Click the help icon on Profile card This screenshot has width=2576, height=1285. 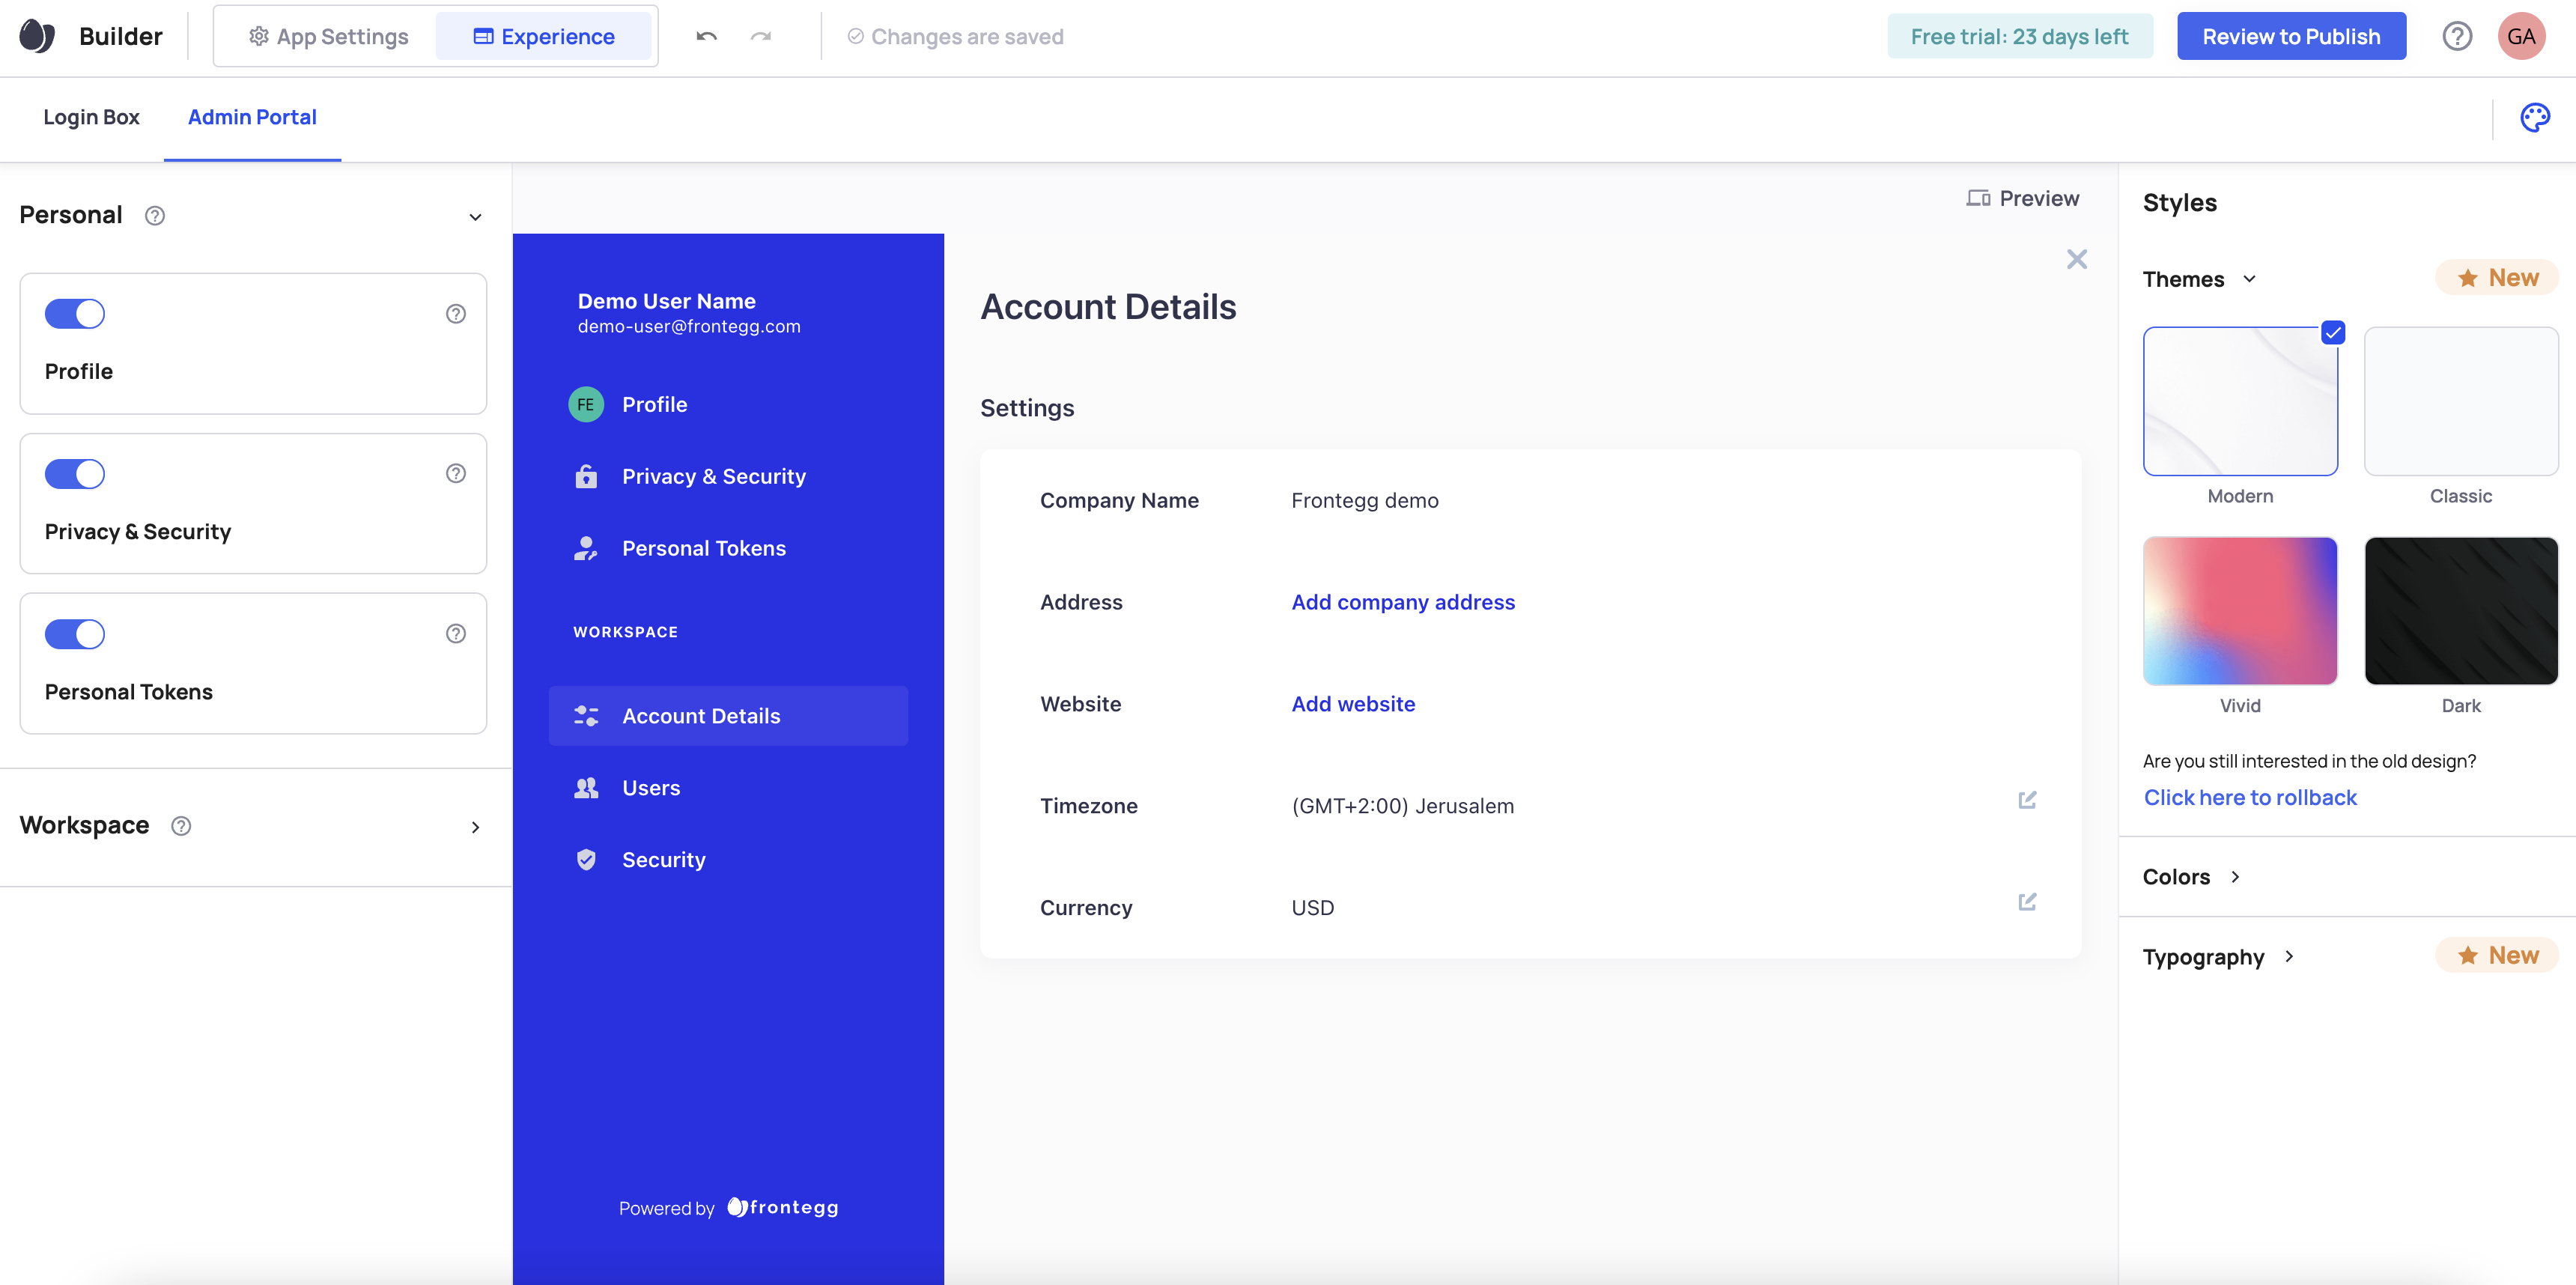455,314
